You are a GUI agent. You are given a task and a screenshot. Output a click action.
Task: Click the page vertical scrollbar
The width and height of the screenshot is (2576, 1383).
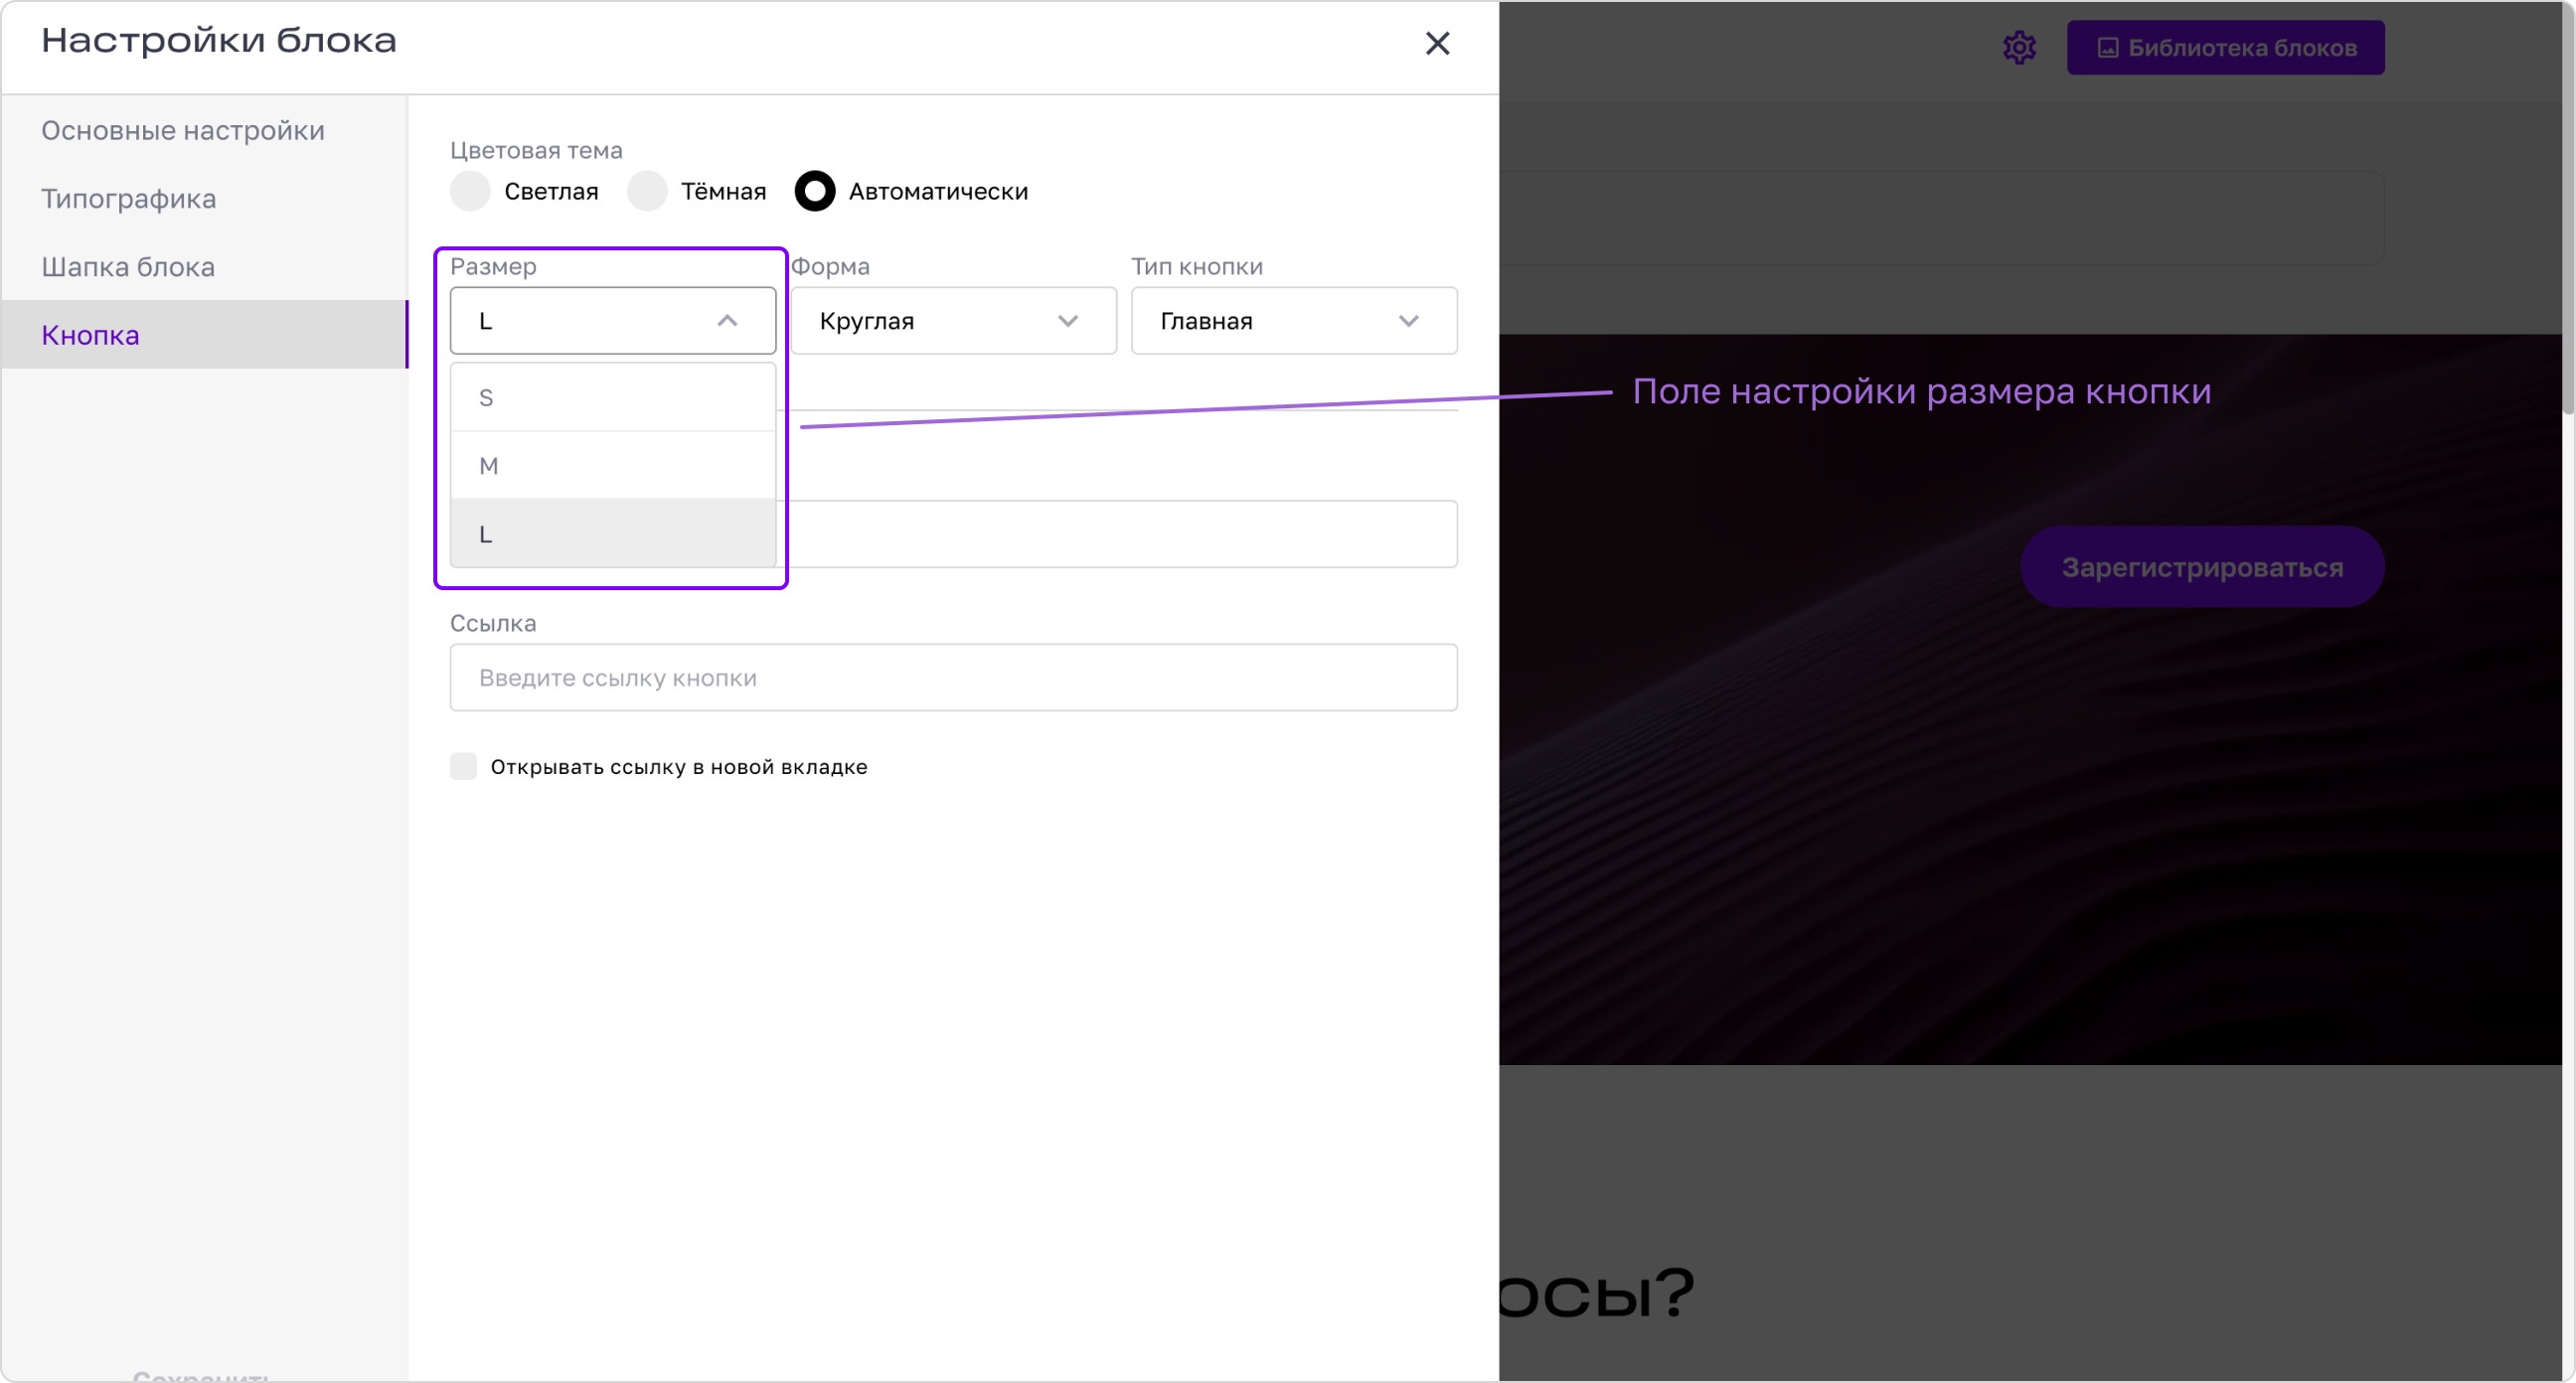pos(2567,207)
